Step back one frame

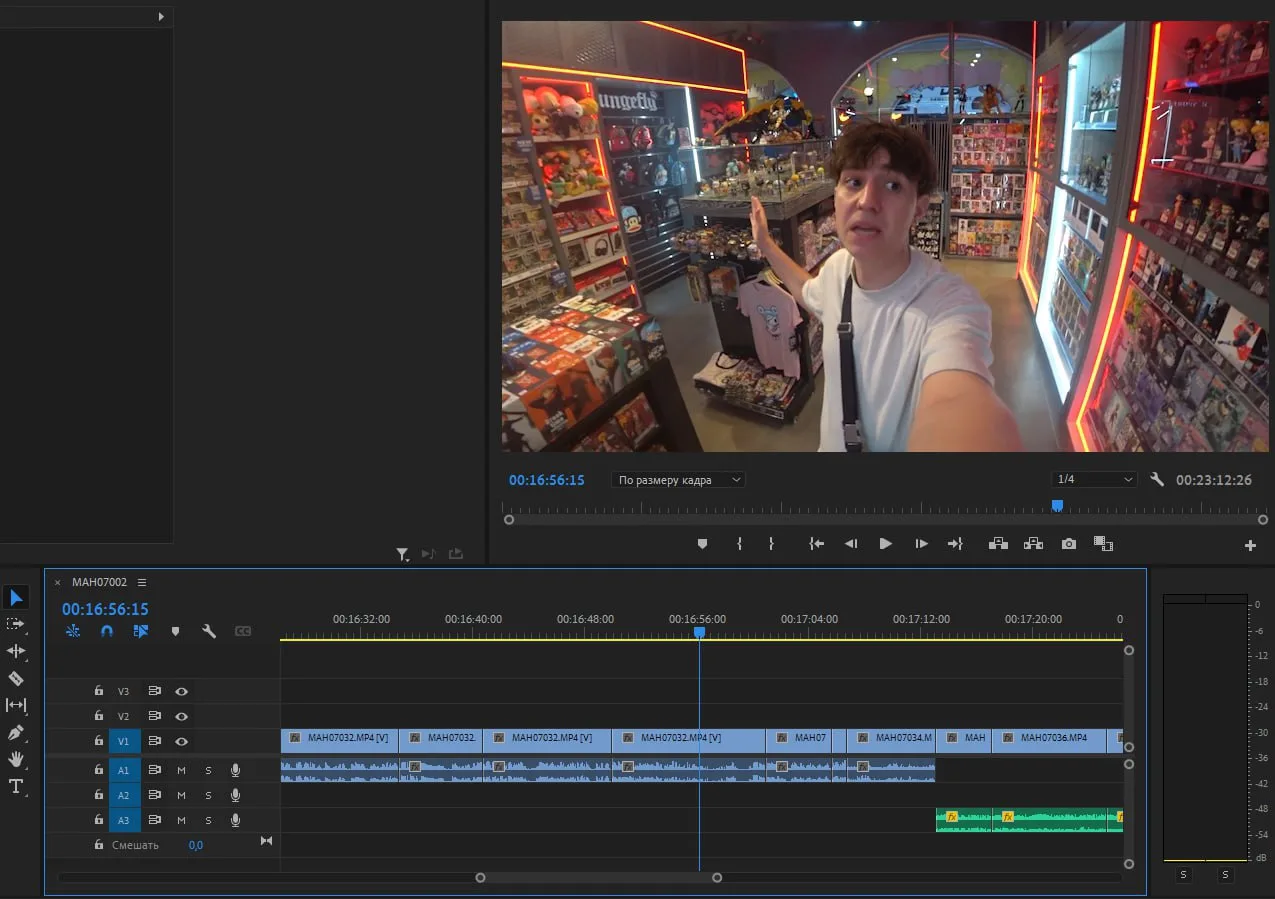coord(851,544)
